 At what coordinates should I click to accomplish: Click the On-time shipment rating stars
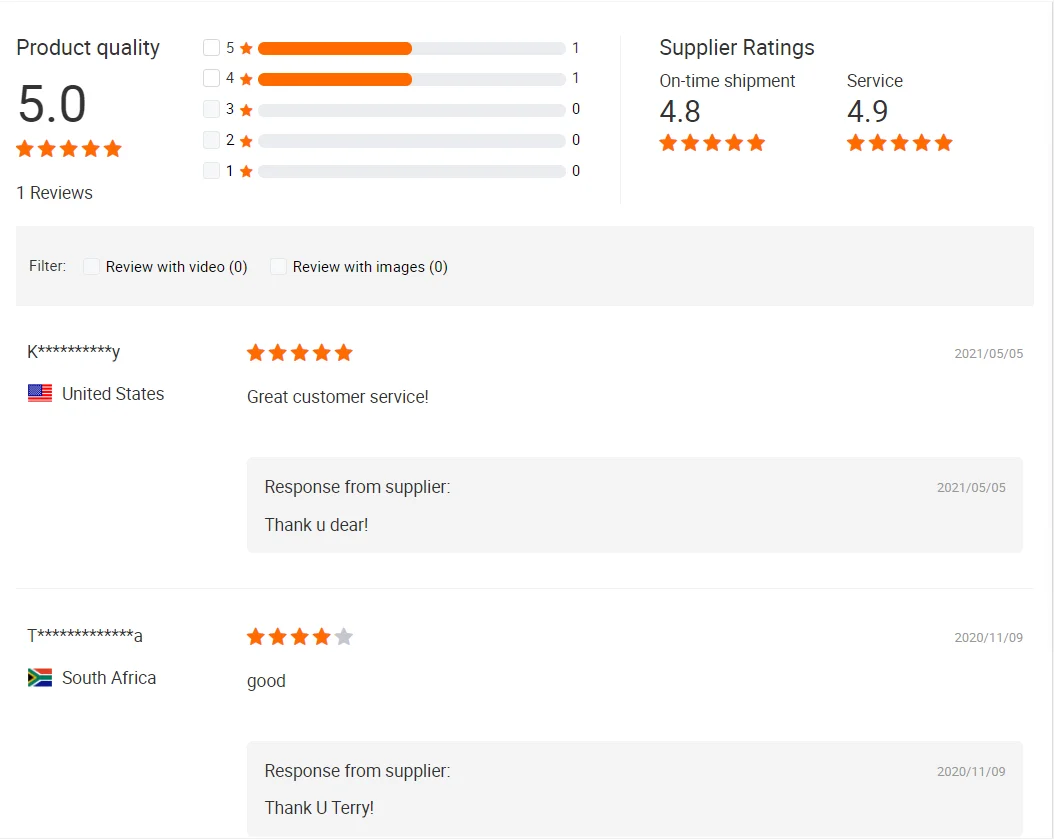point(712,143)
